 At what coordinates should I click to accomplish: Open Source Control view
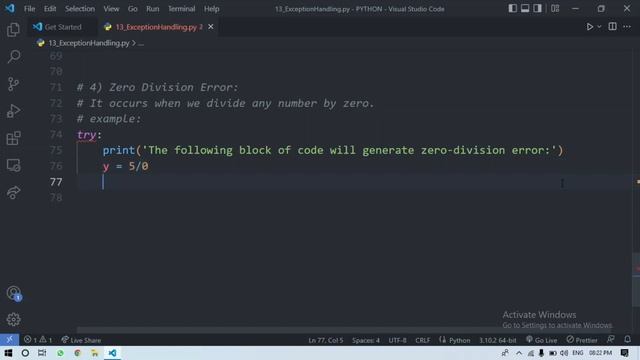tap(13, 84)
